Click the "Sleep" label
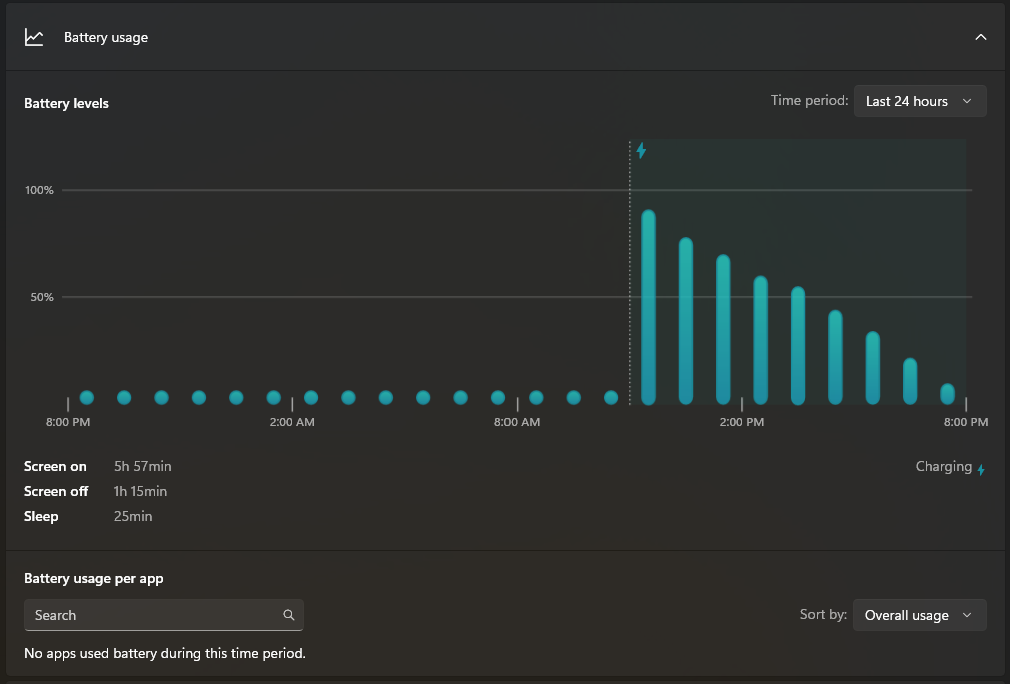The image size is (1010, 684). coord(41,517)
